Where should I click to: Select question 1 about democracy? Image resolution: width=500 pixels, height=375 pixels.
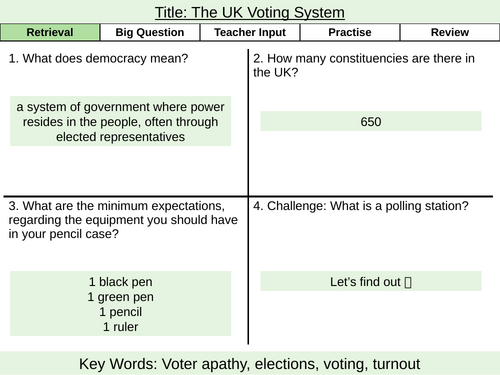coord(98,59)
